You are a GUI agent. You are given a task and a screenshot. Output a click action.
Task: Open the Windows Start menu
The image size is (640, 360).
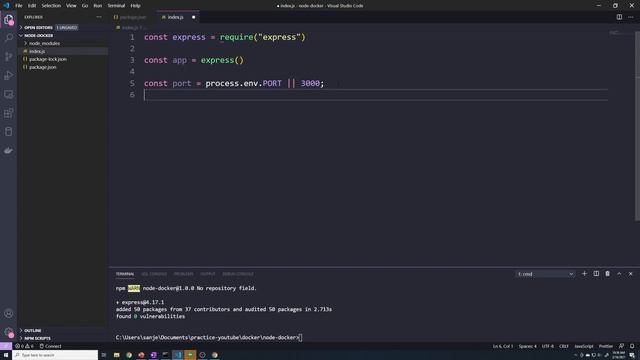coord(6,355)
